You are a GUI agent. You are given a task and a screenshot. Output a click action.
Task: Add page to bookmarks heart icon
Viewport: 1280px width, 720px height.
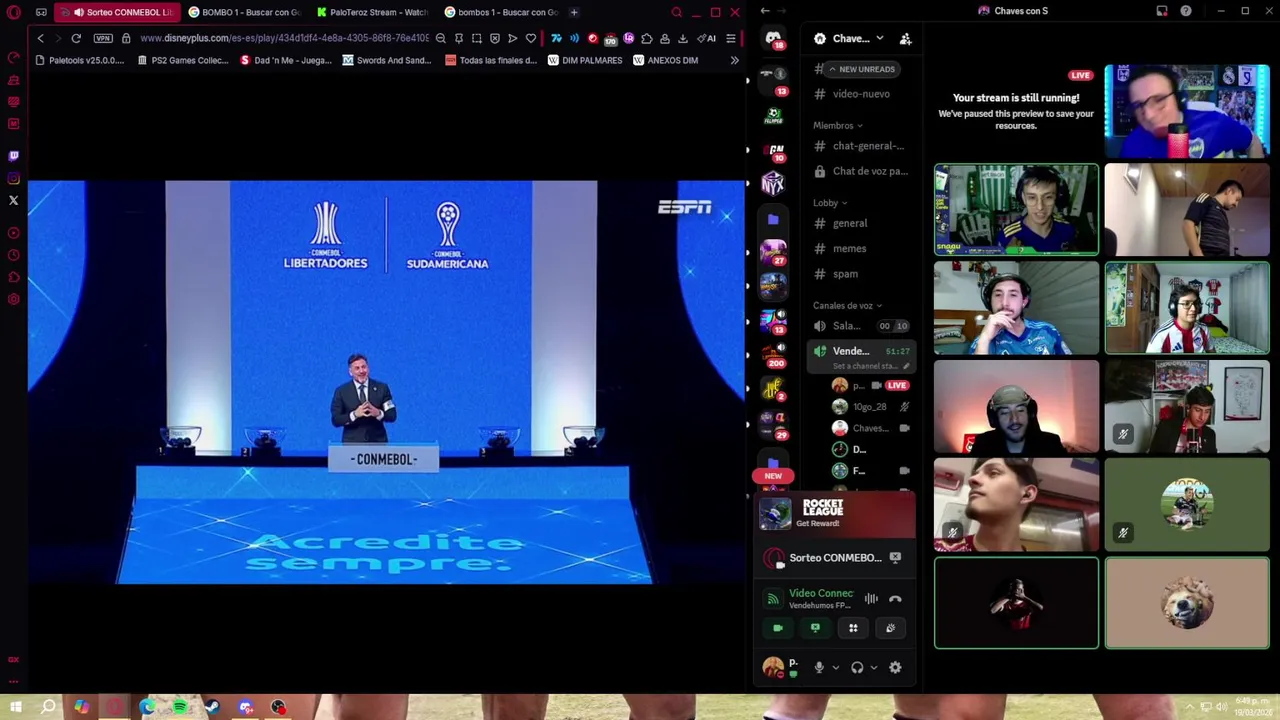pyautogui.click(x=530, y=38)
